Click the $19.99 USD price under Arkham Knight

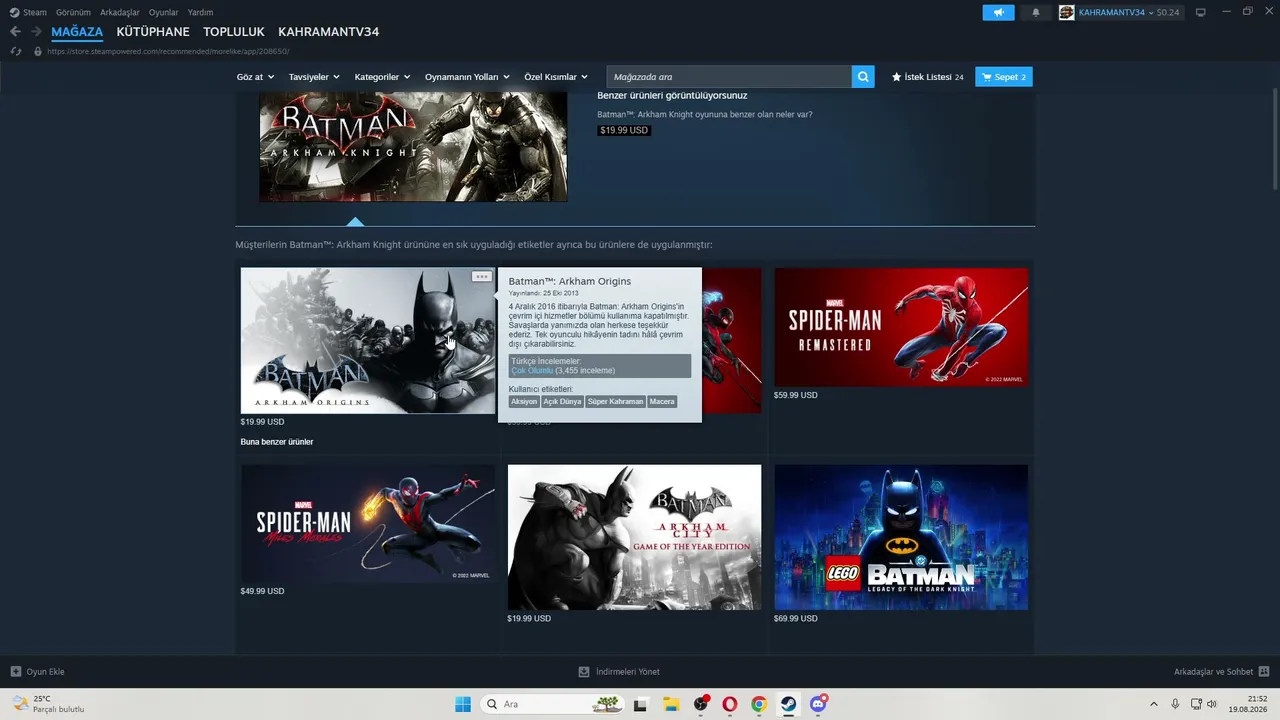tap(624, 130)
